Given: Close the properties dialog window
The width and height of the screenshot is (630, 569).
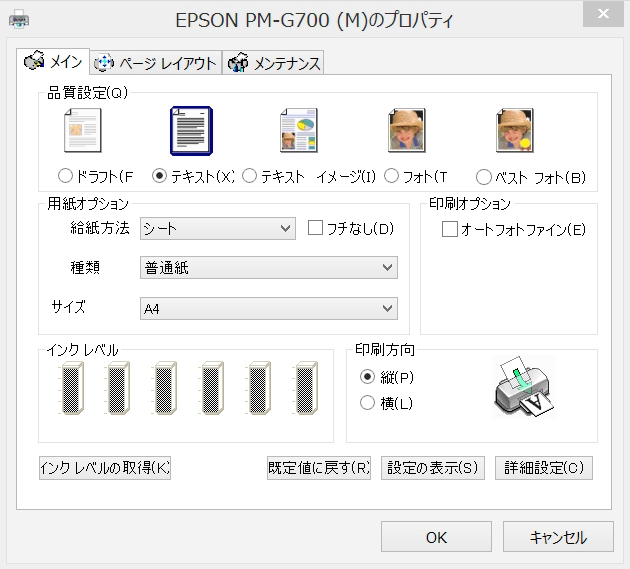Looking at the screenshot, I should coord(603,14).
